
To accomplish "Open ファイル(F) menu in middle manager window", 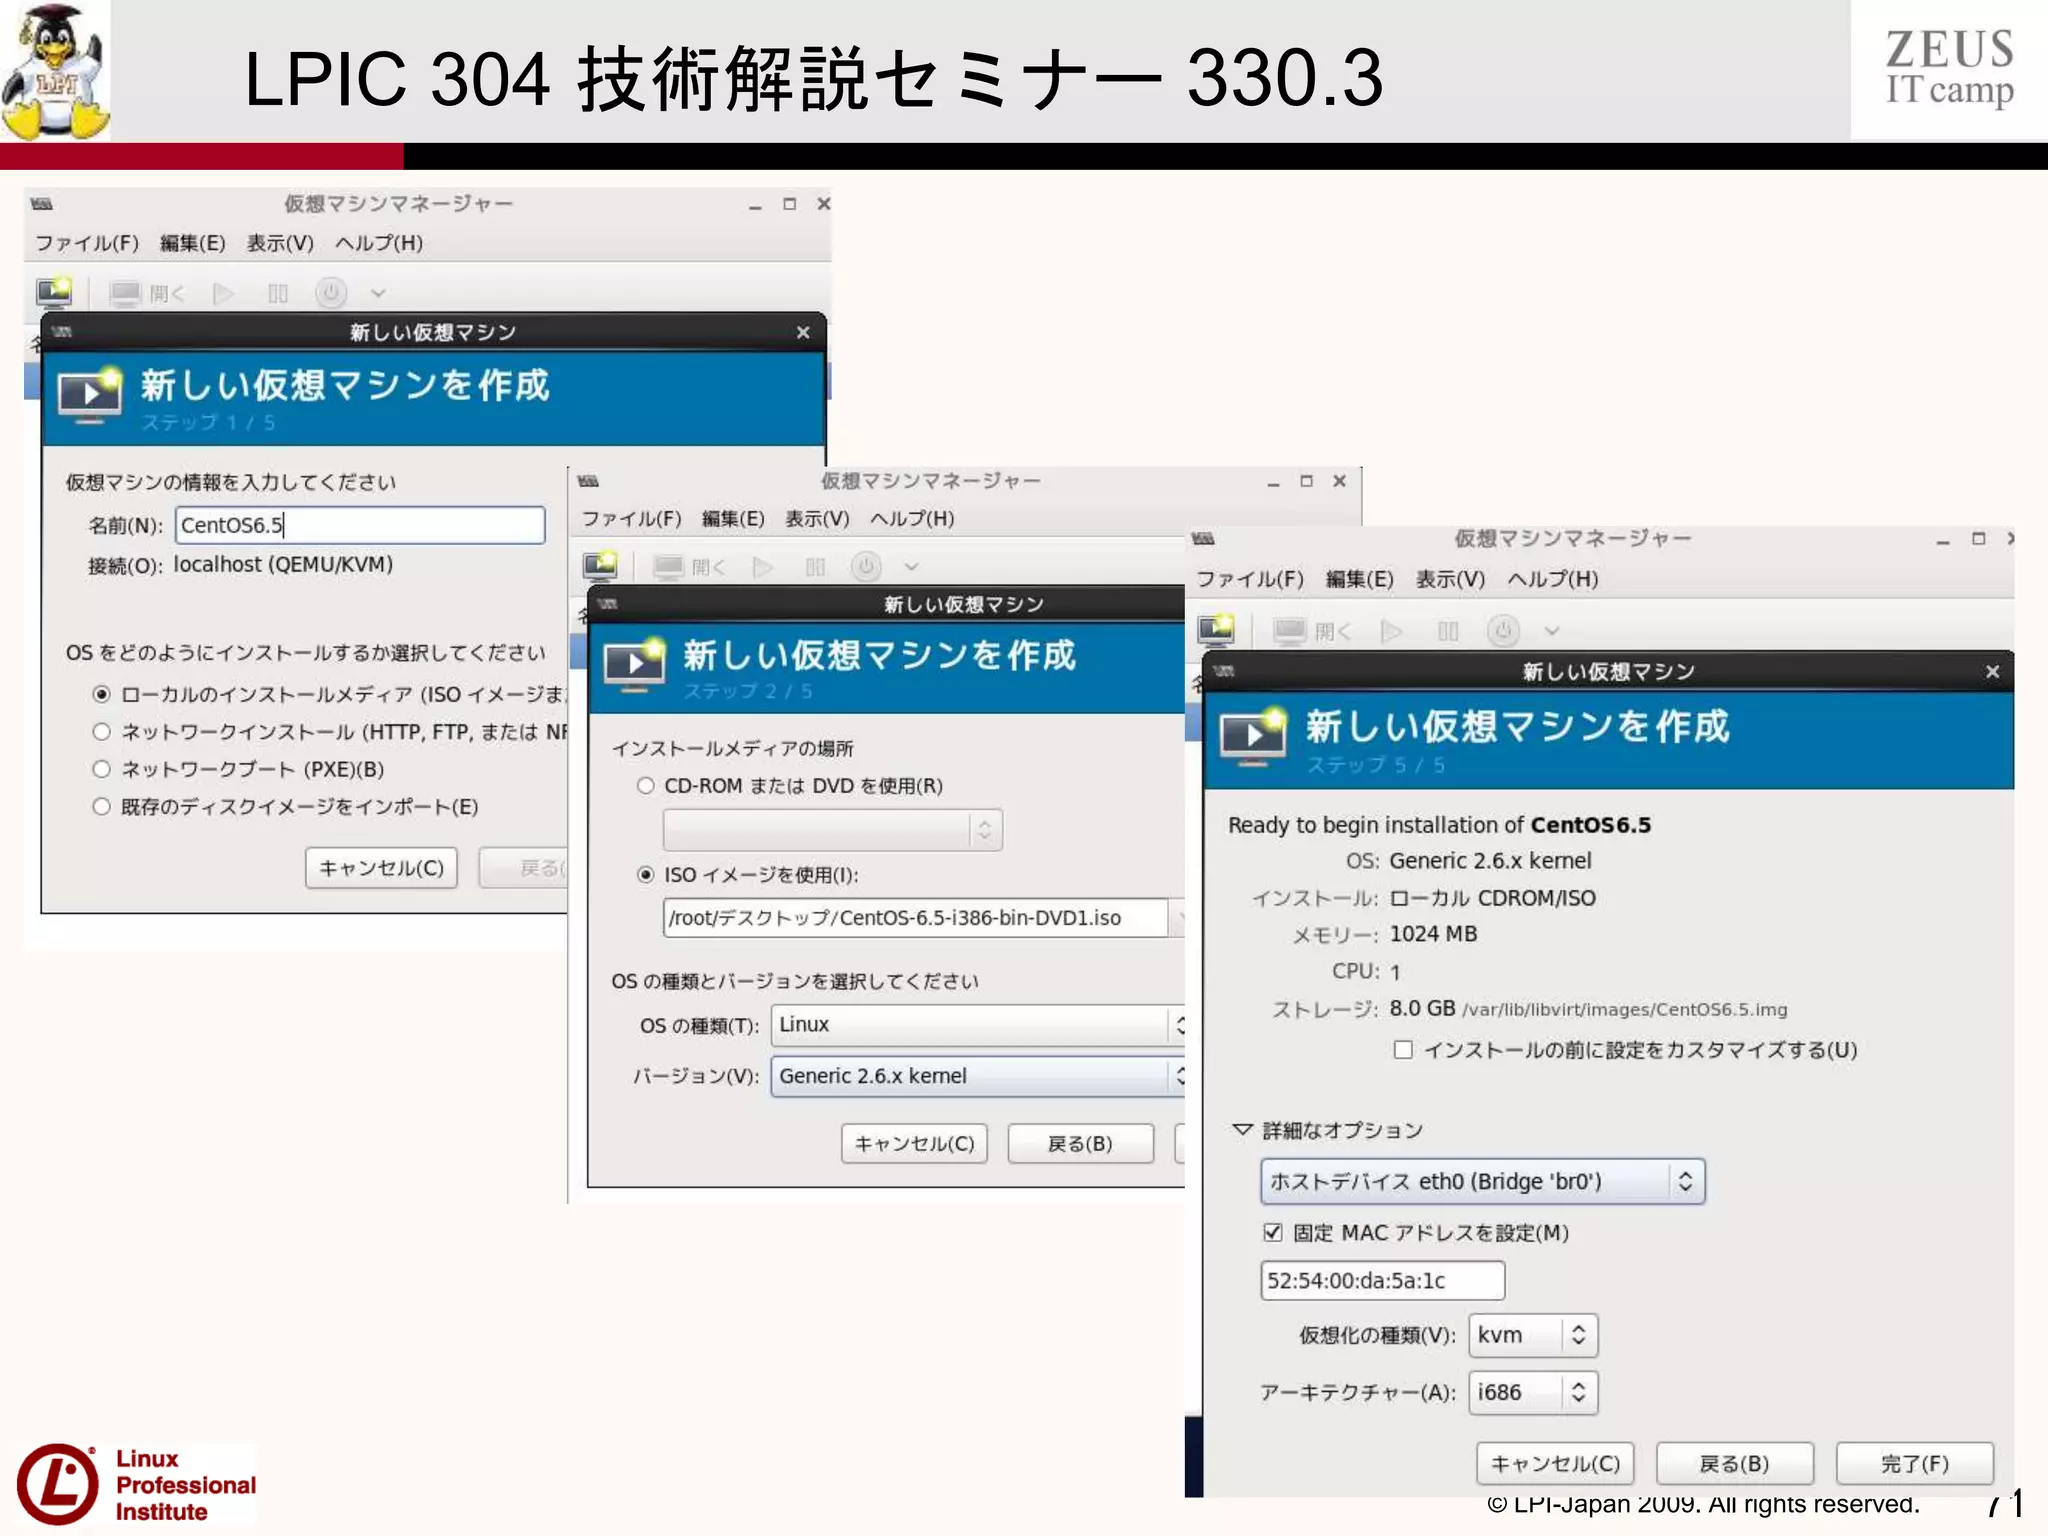I will pos(631,518).
